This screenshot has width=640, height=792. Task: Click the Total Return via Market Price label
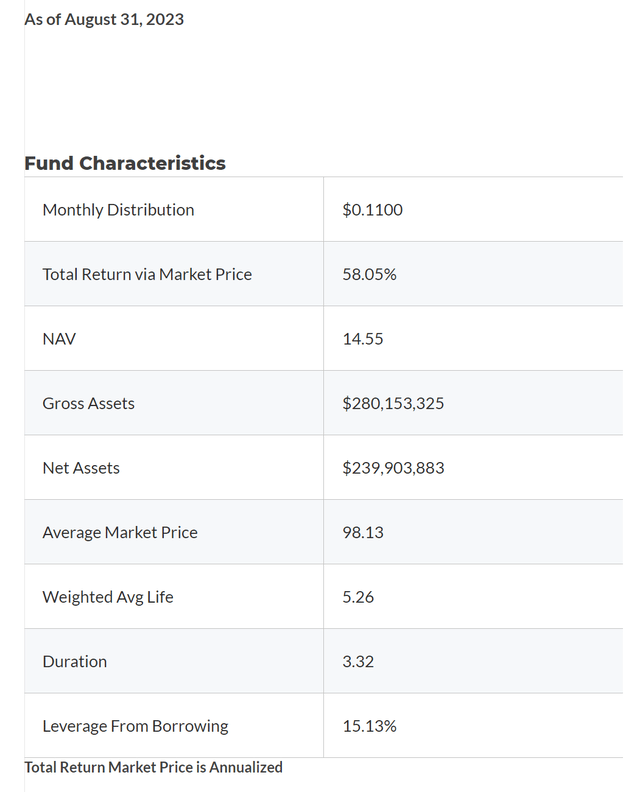[x=147, y=274]
